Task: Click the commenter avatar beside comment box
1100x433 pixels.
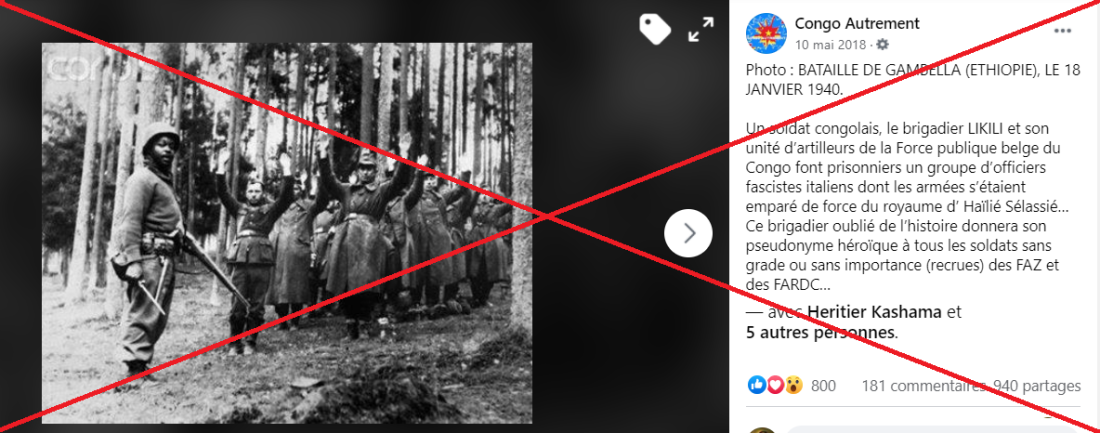Action: coord(762,429)
